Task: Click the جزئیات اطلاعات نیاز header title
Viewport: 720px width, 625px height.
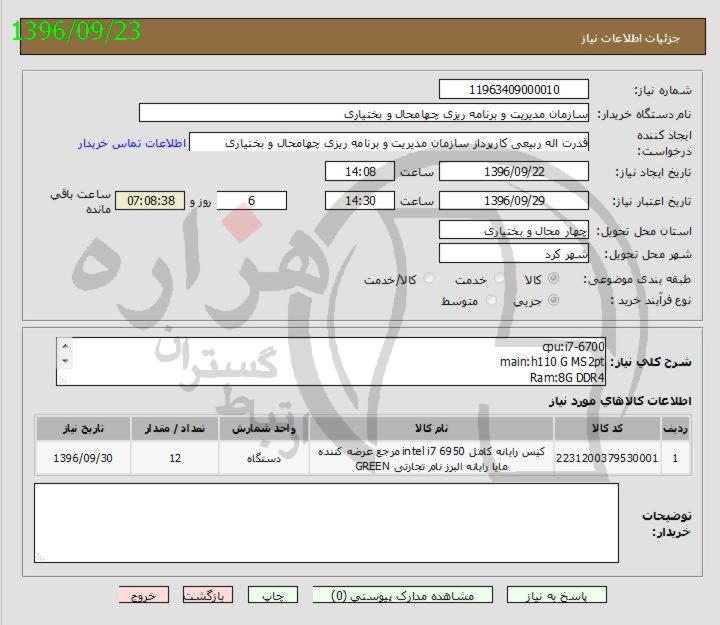Action: coord(630,38)
